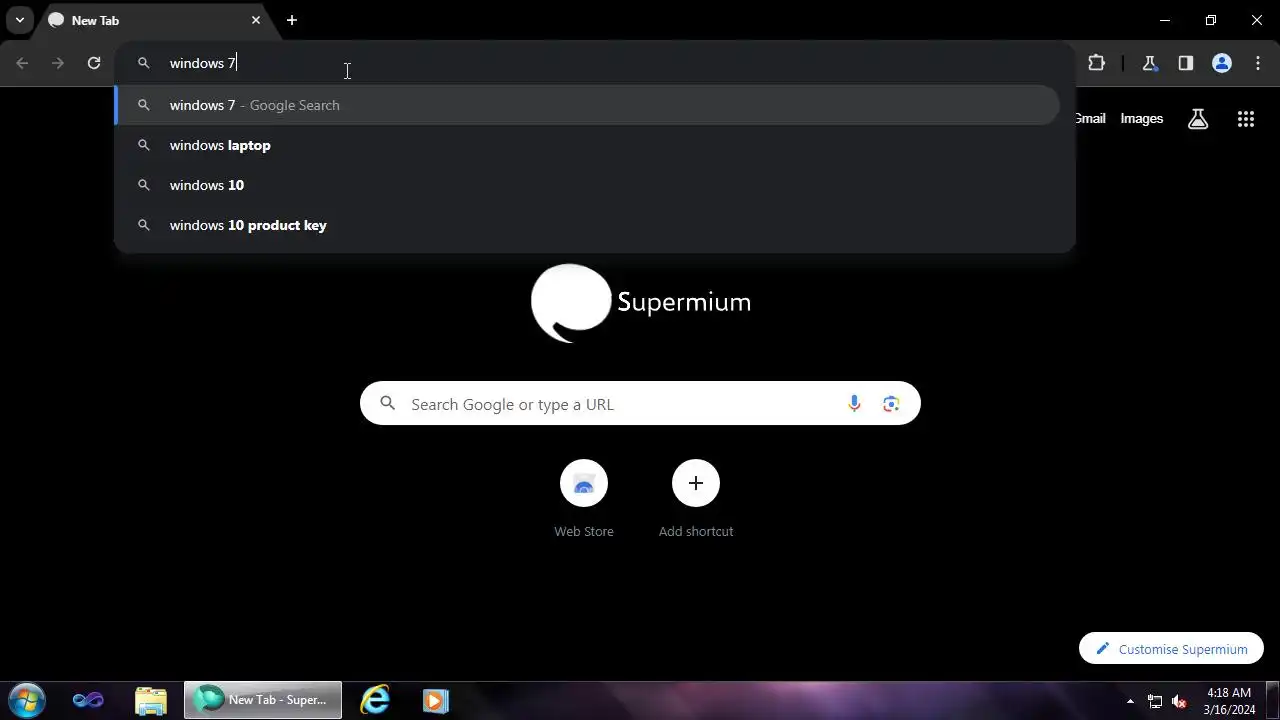Open Windows Explorer from taskbar

(x=150, y=700)
